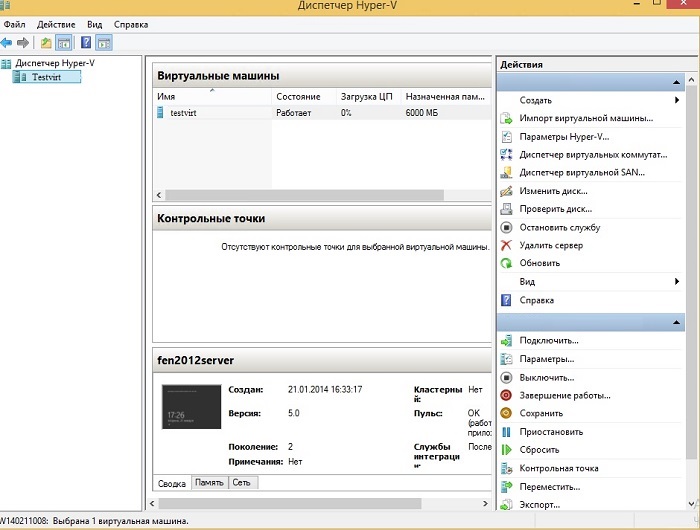Click Подключить... action

pos(549,341)
